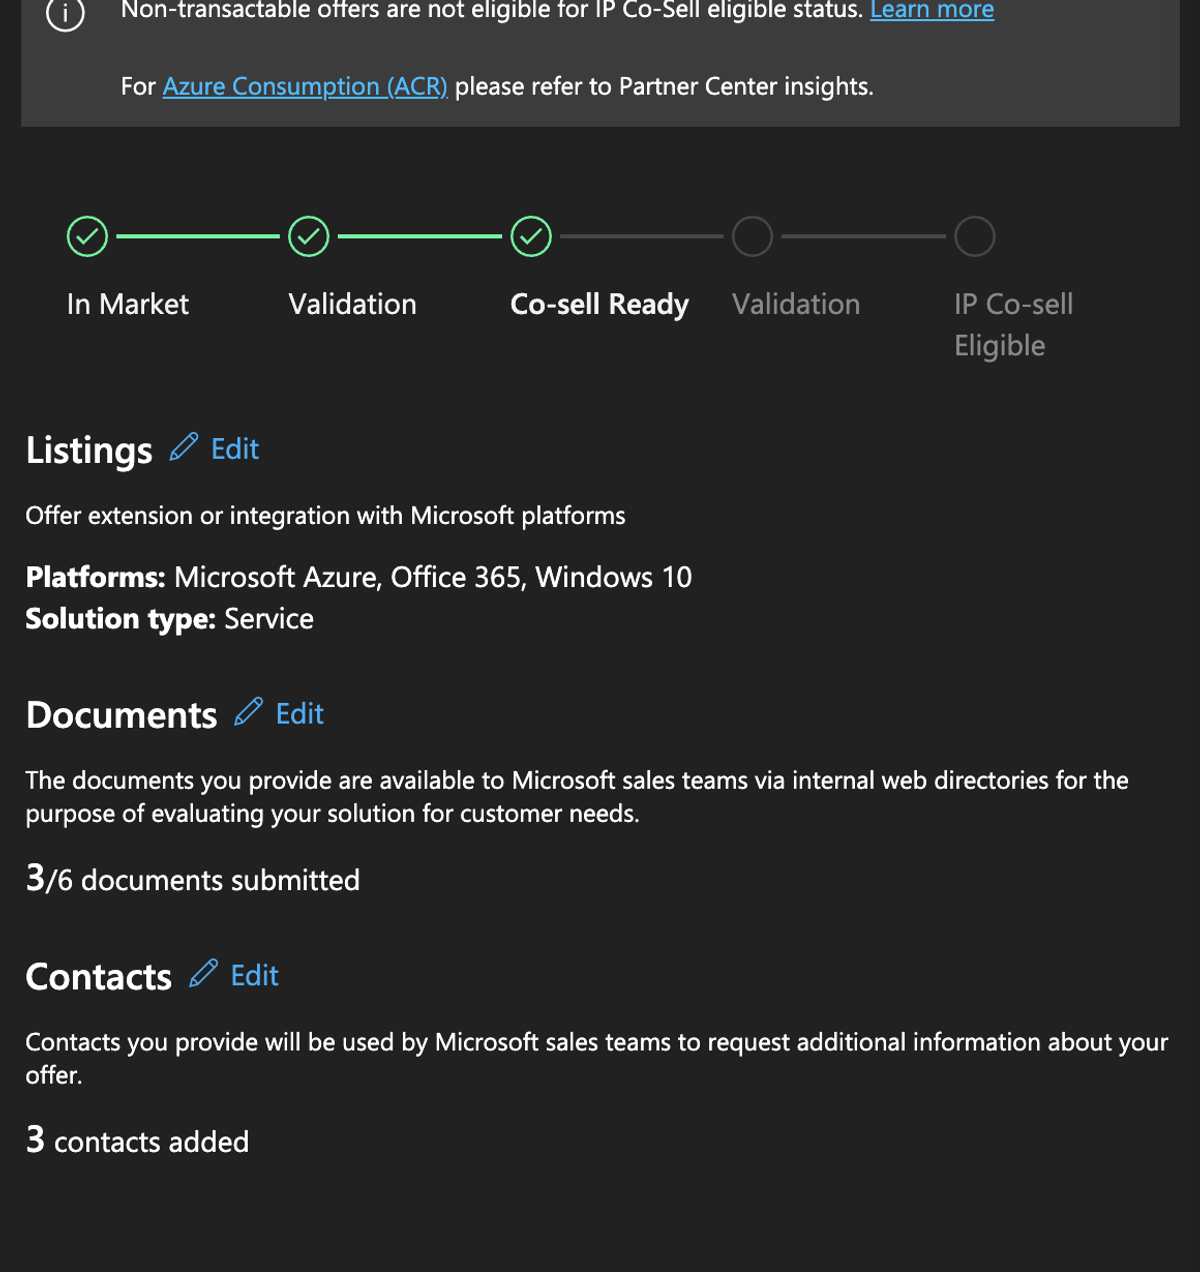Select the IP Co-sell Eligible stage label

tap(1013, 325)
